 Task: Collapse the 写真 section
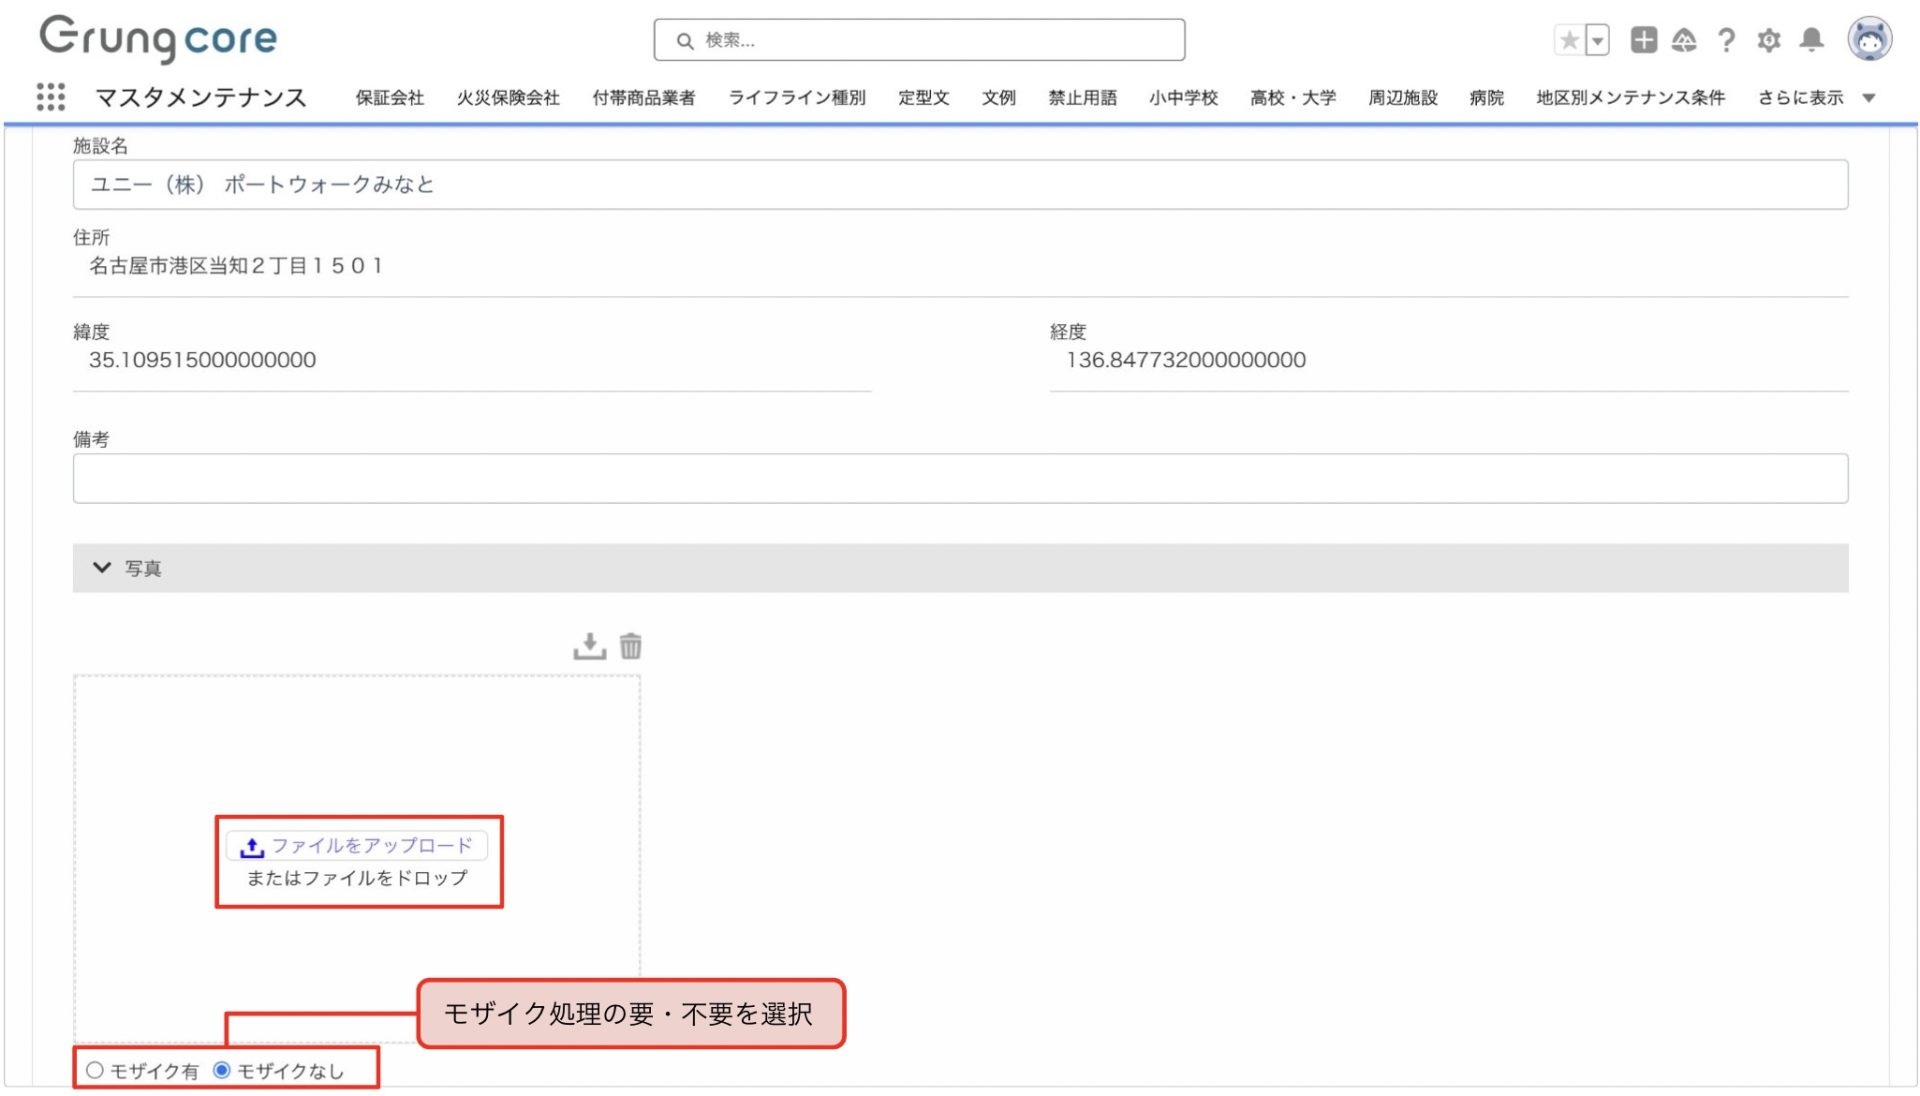pyautogui.click(x=102, y=568)
